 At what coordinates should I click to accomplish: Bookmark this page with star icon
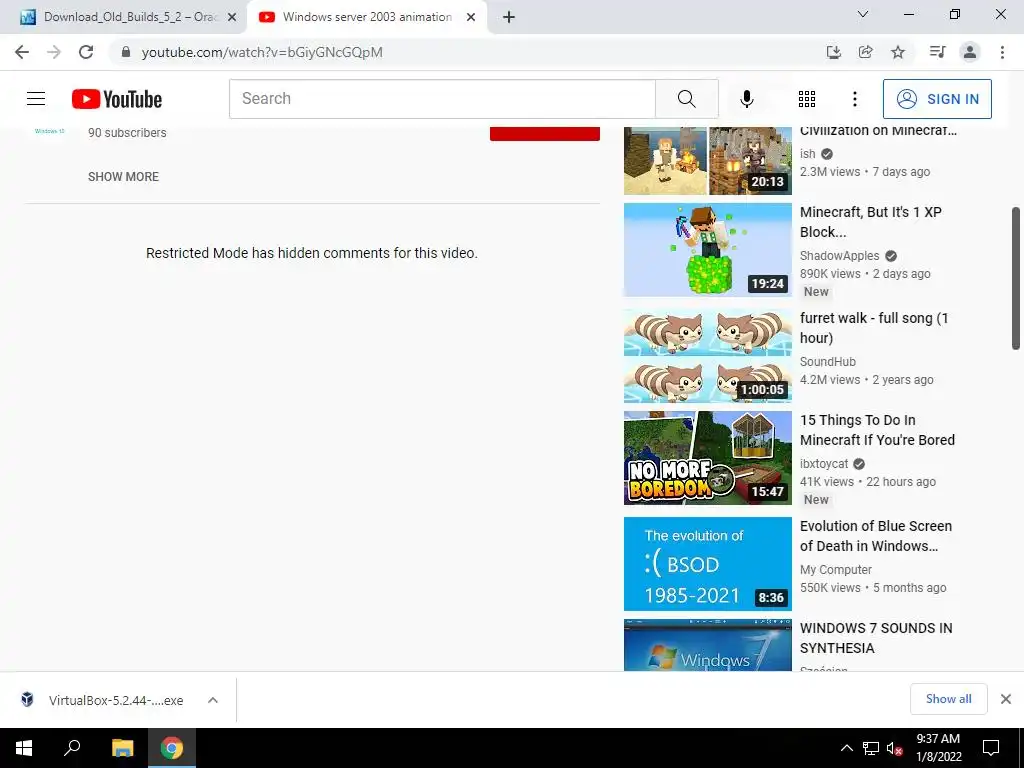point(898,52)
